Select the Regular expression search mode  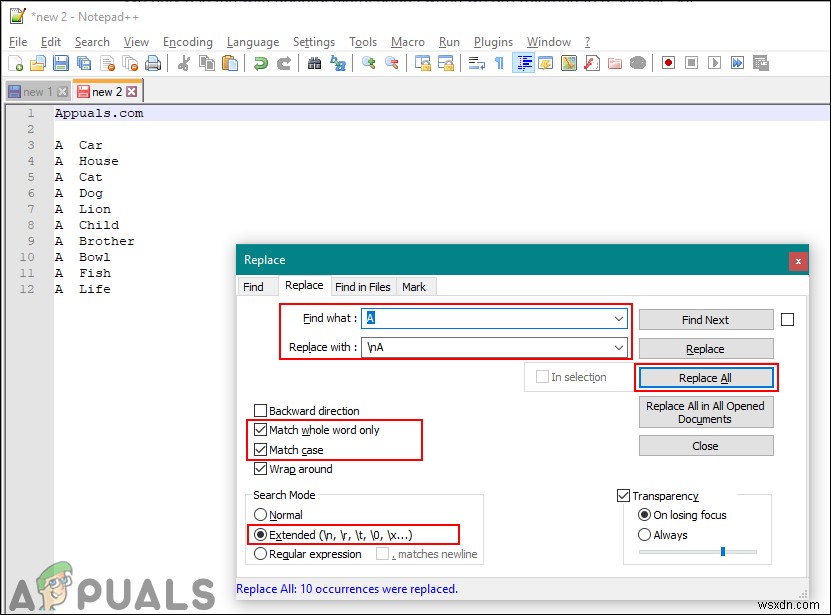(x=262, y=553)
